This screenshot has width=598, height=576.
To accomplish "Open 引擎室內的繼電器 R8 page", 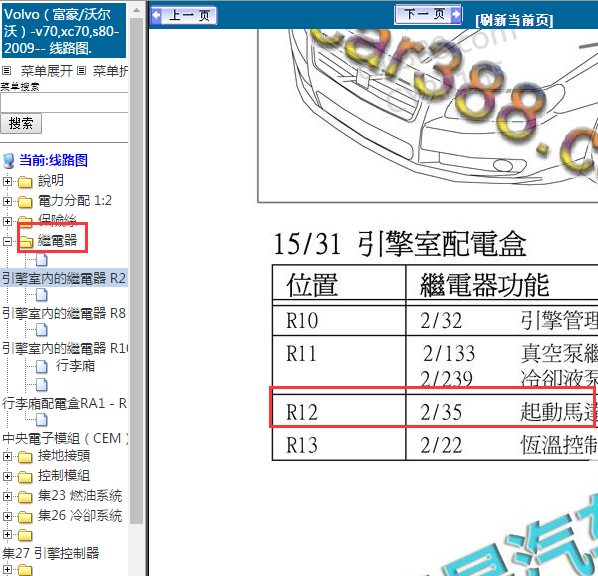I will pos(64,314).
